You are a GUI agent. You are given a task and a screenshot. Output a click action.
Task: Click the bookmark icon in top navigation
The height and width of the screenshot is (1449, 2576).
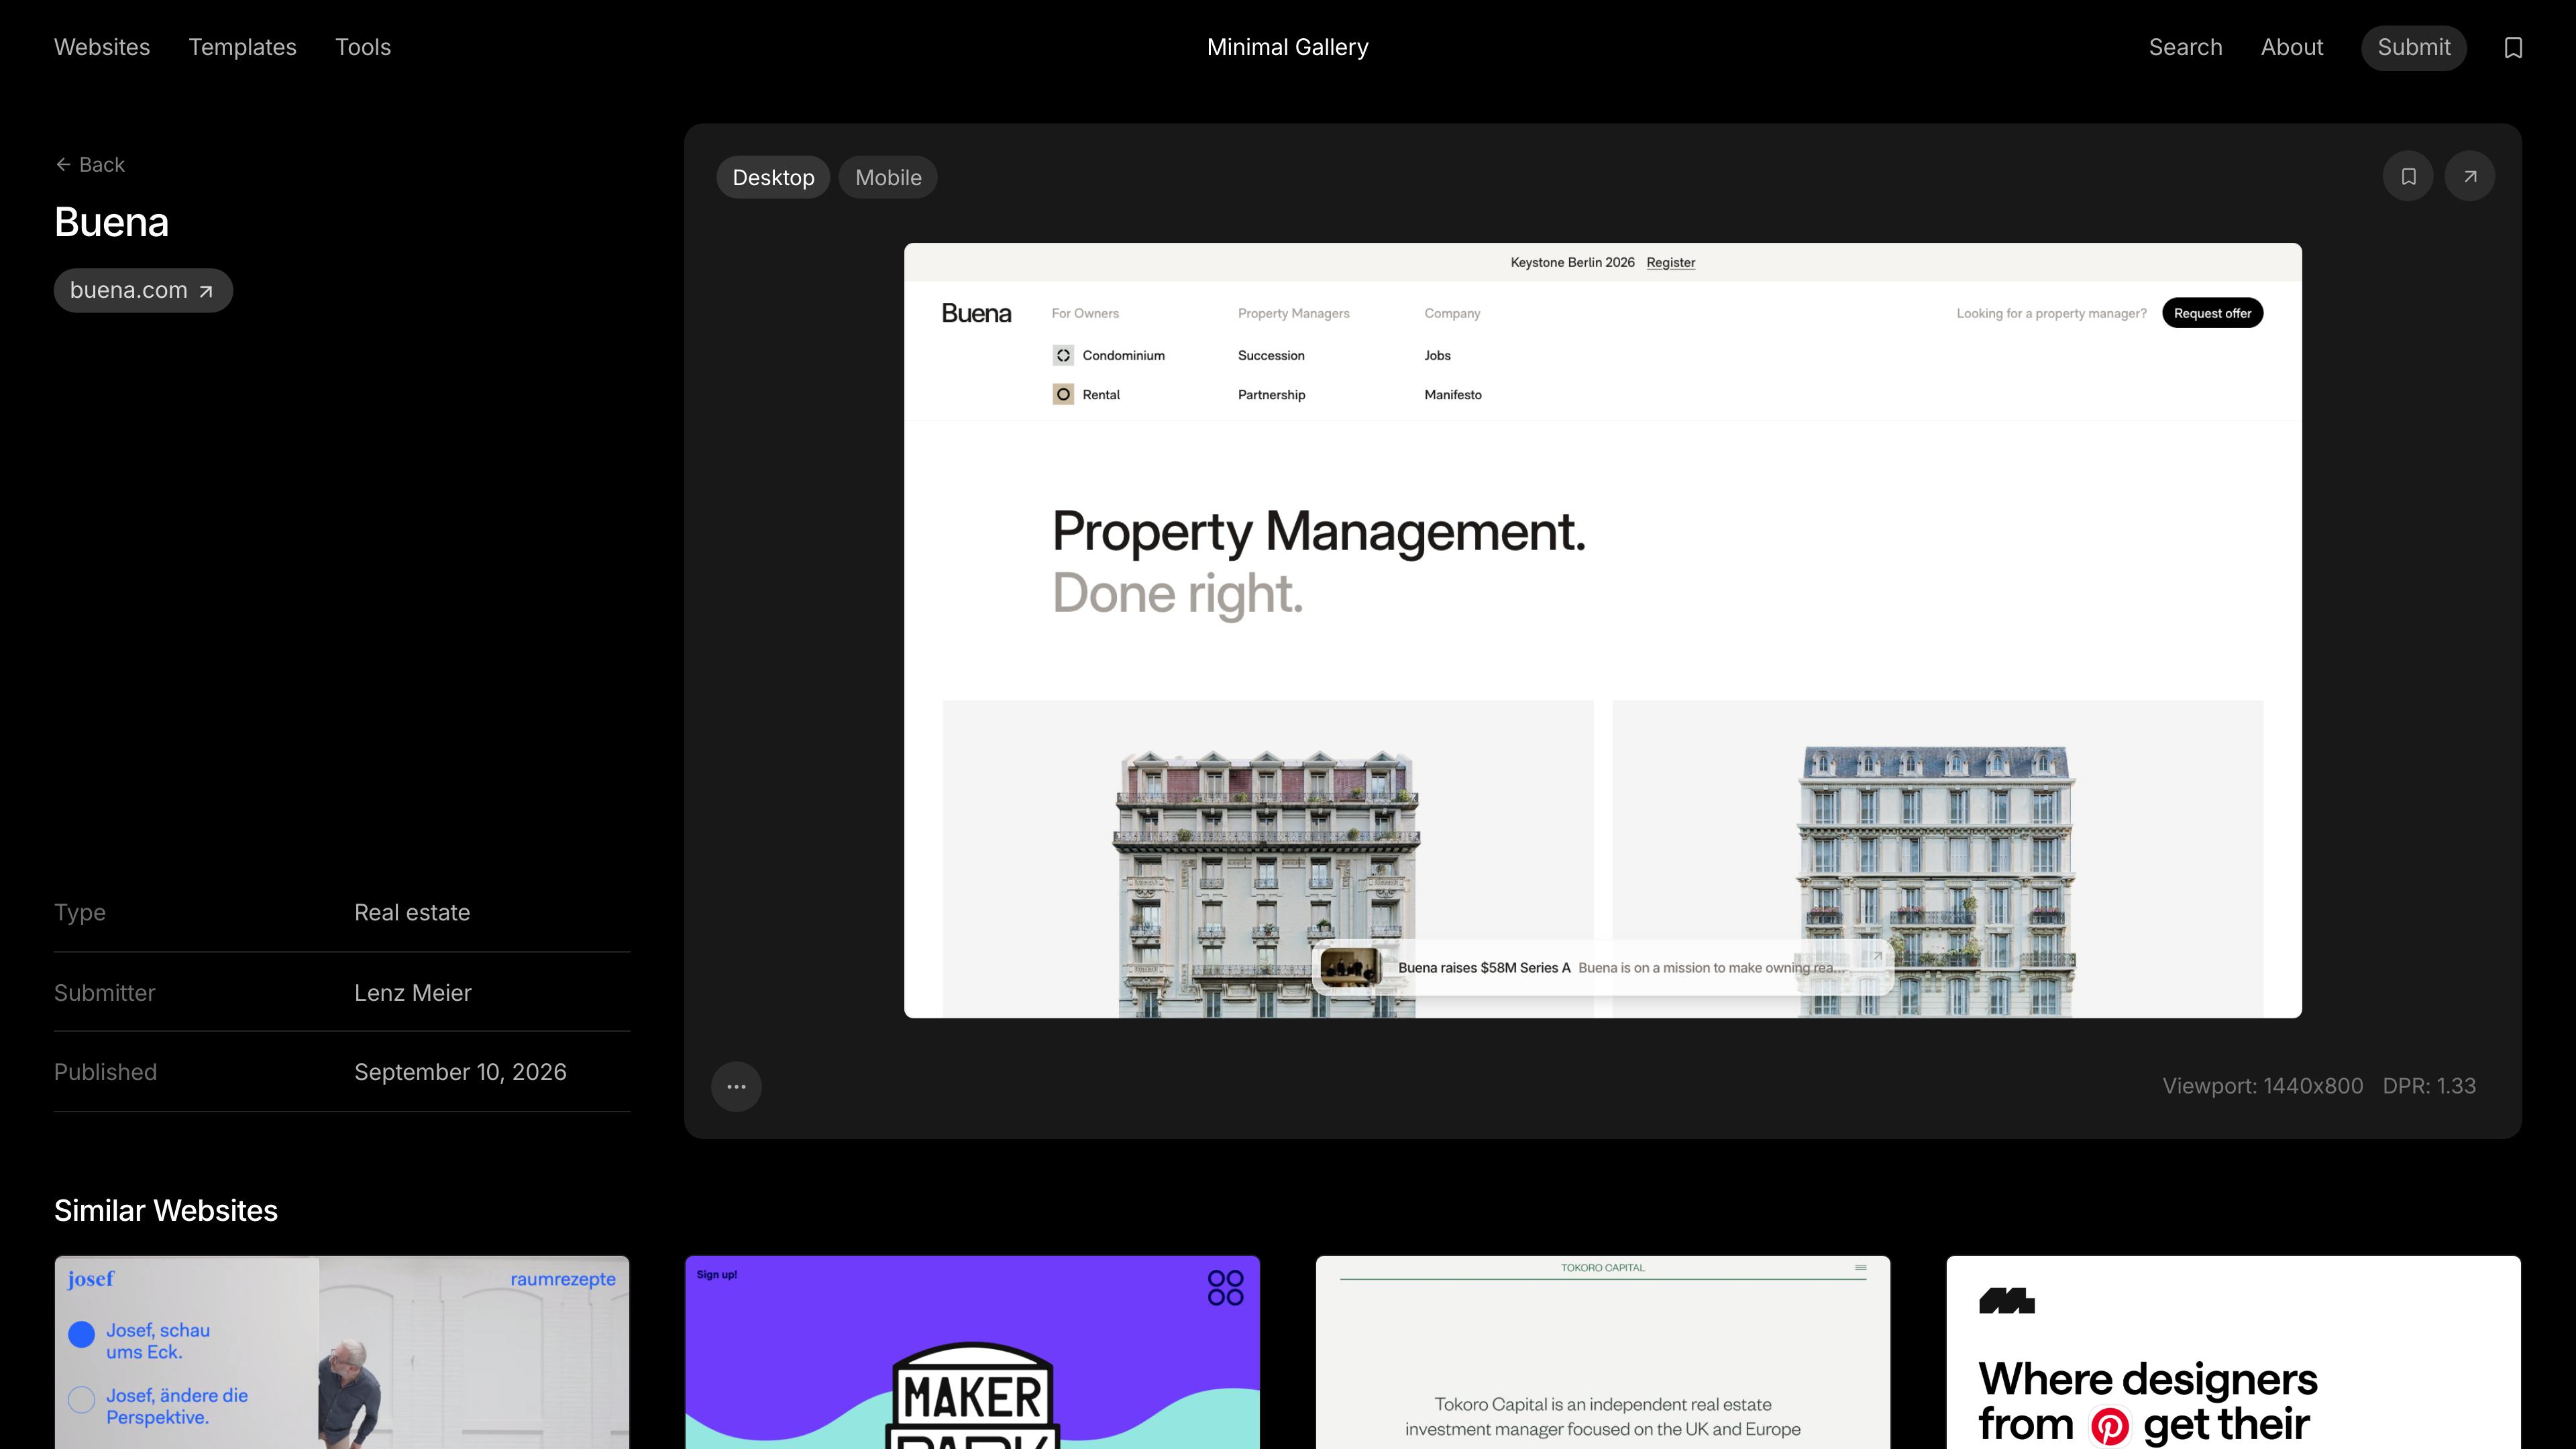tap(2513, 48)
